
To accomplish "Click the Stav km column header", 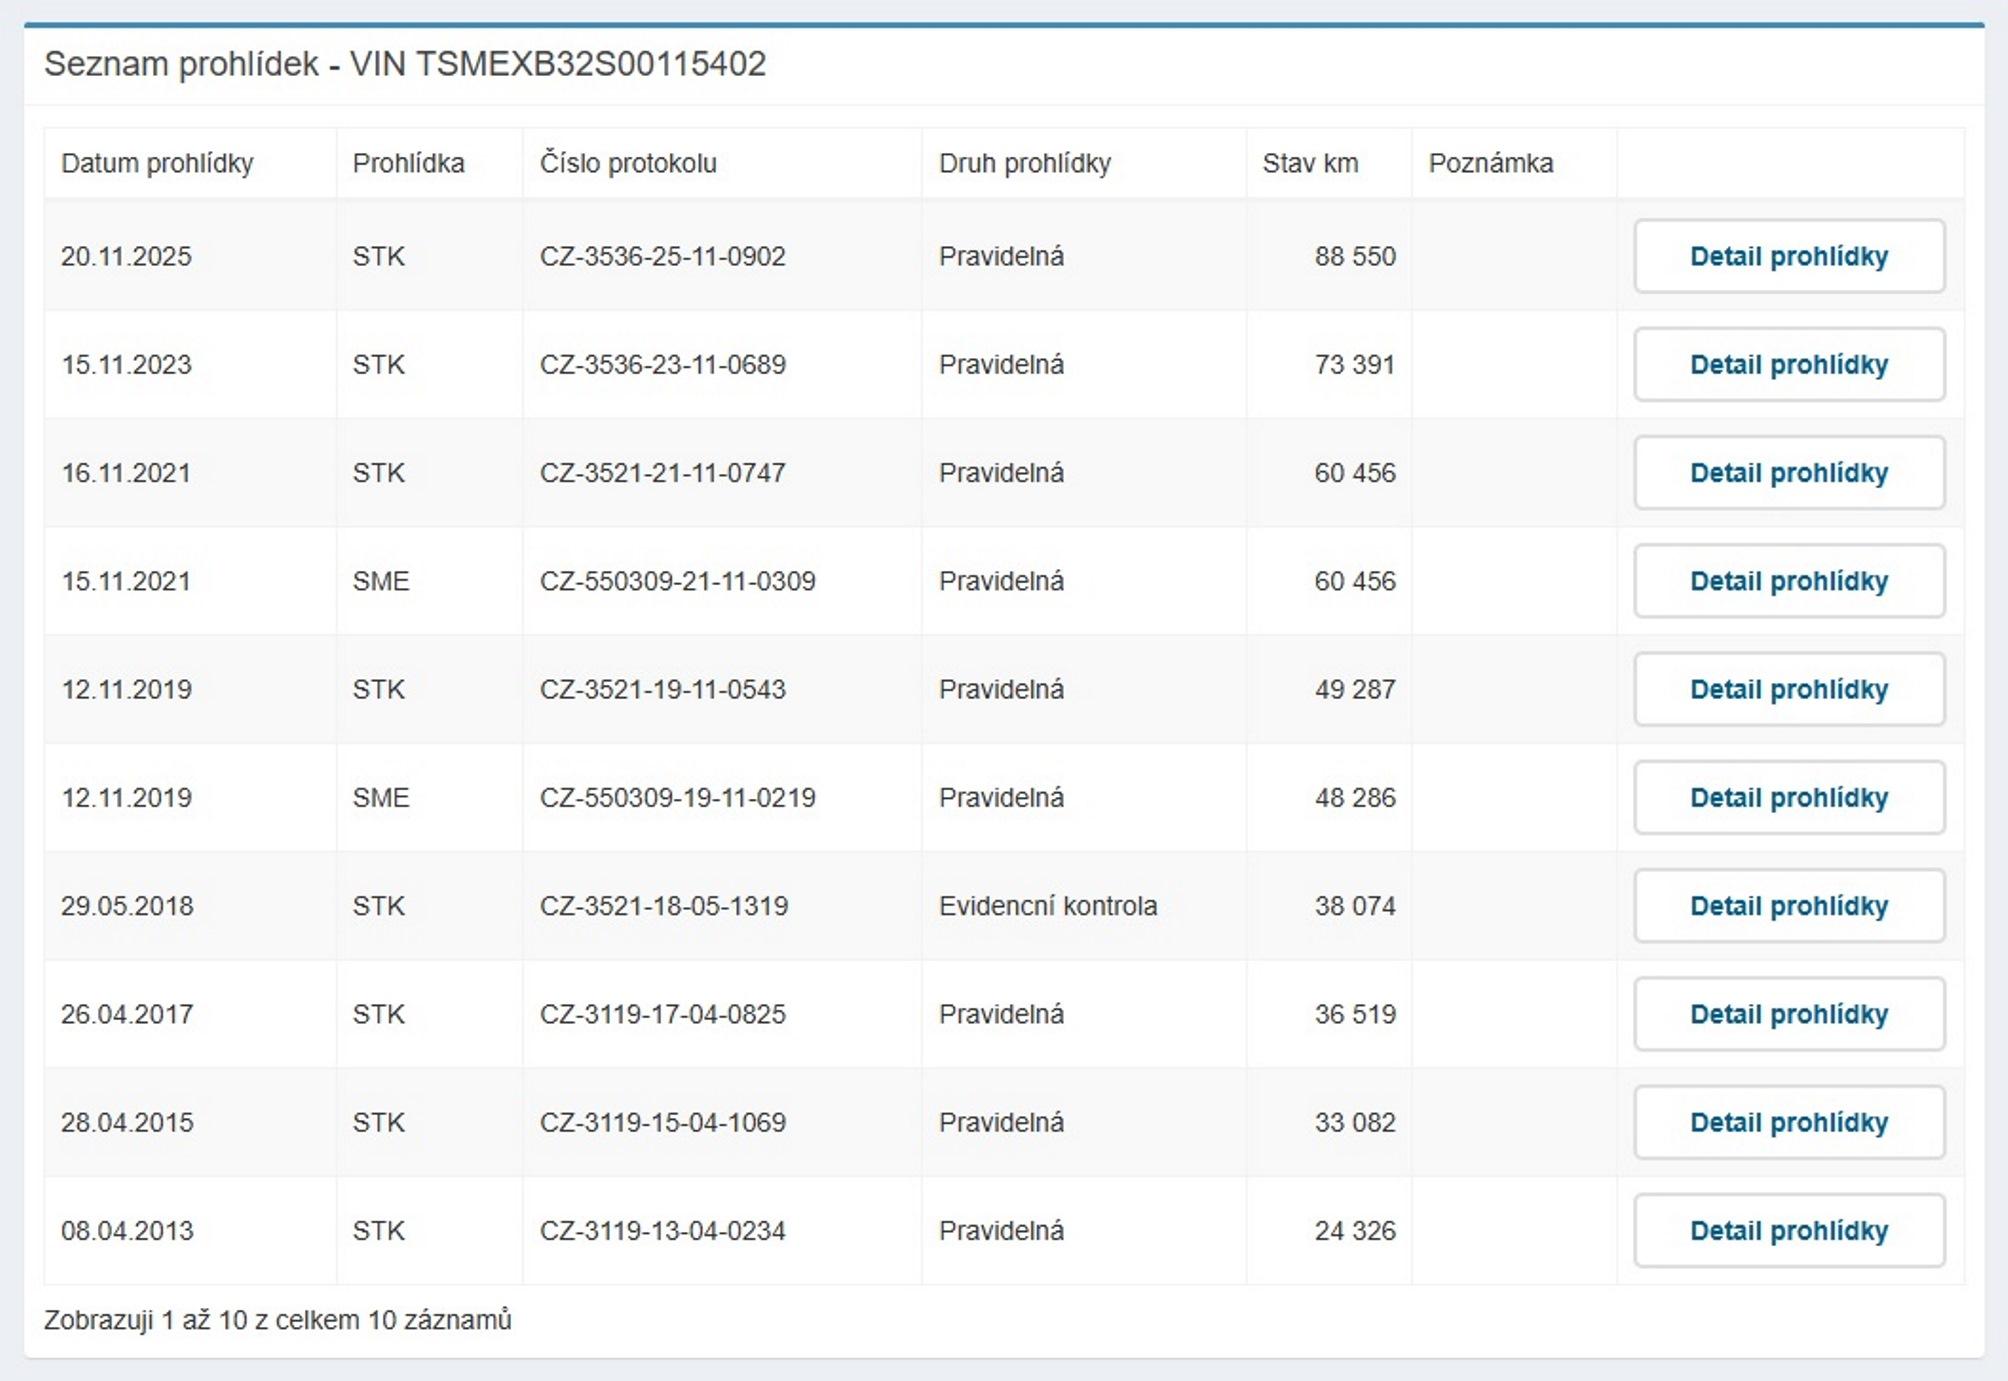I will coord(1310,163).
